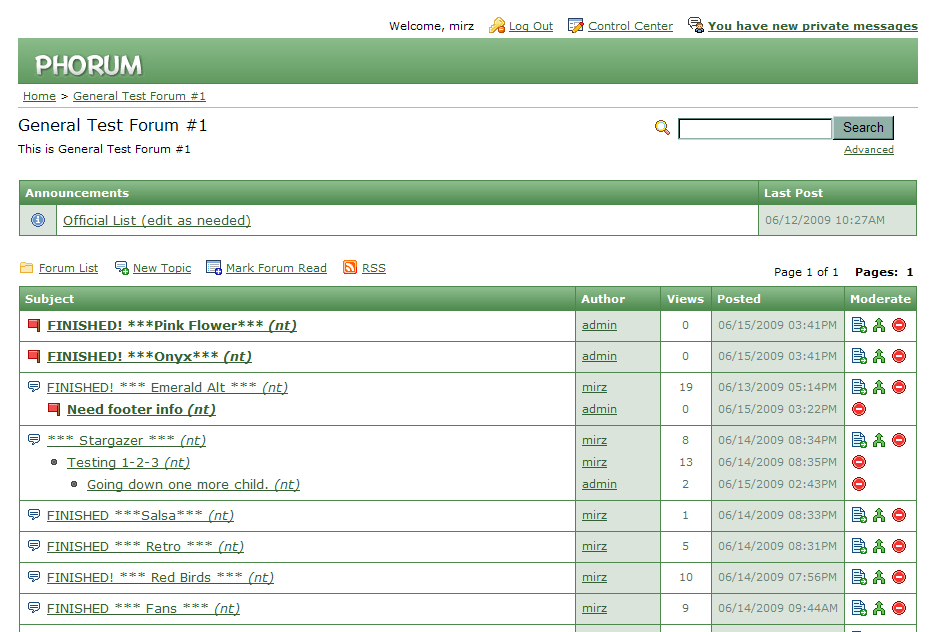Click the speech bubble icon beside Stargazer
934x632 pixels.
(x=34, y=440)
